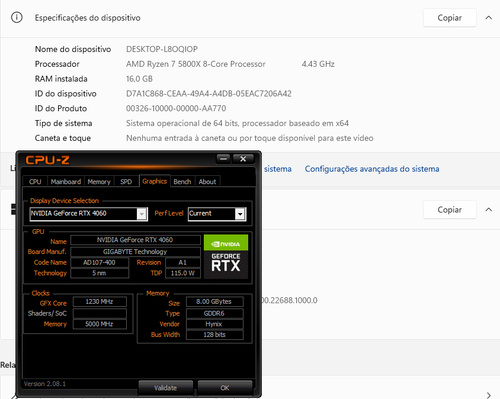
Task: Click the RAM instalada 16,0 GB value
Action: [139, 79]
